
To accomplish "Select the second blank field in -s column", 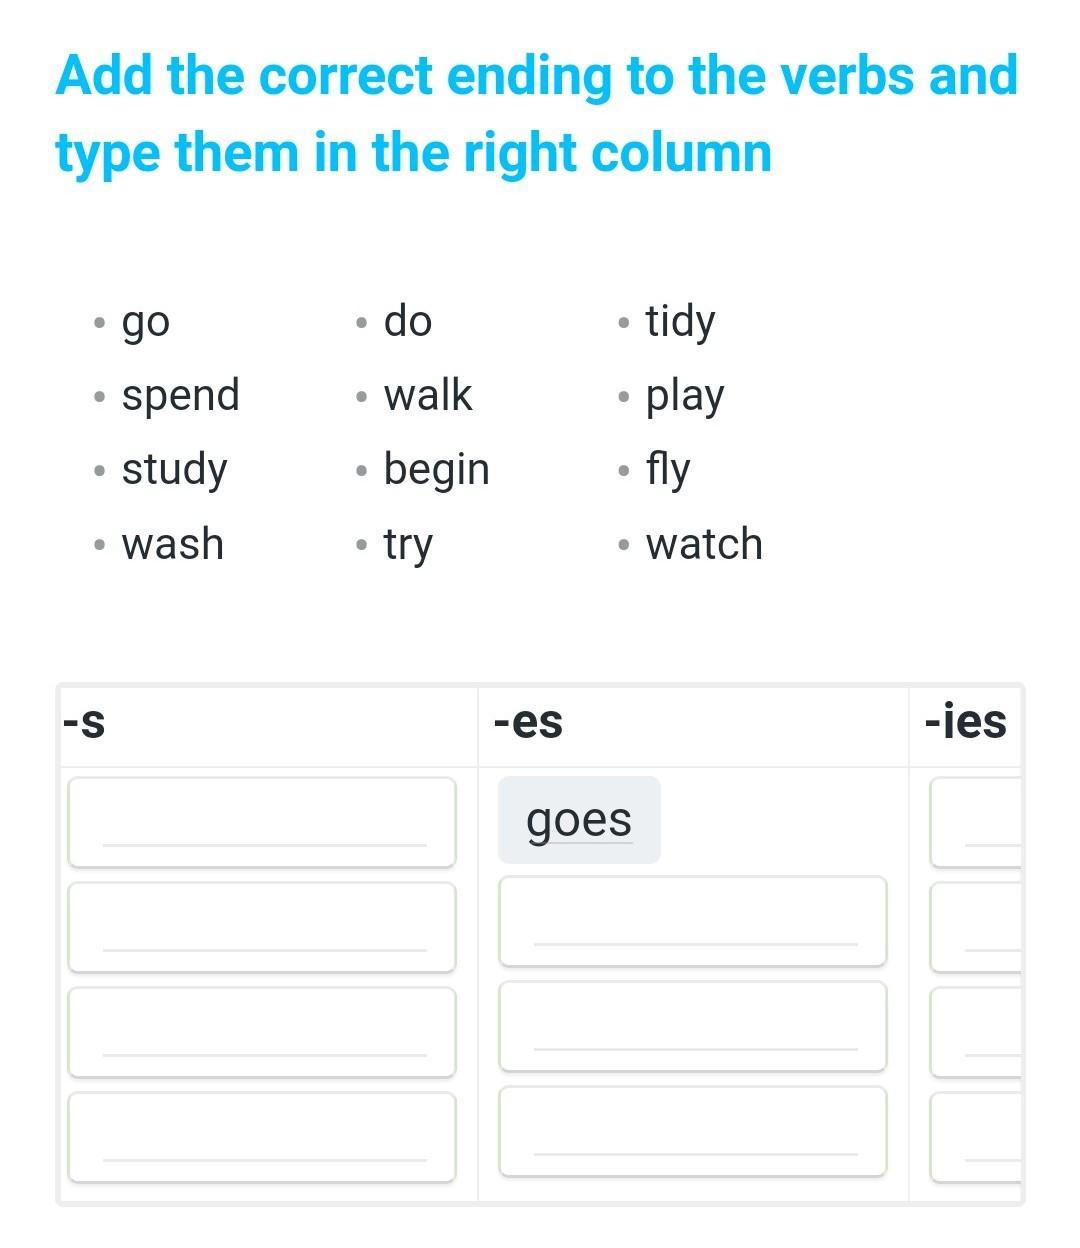I will [x=262, y=927].
